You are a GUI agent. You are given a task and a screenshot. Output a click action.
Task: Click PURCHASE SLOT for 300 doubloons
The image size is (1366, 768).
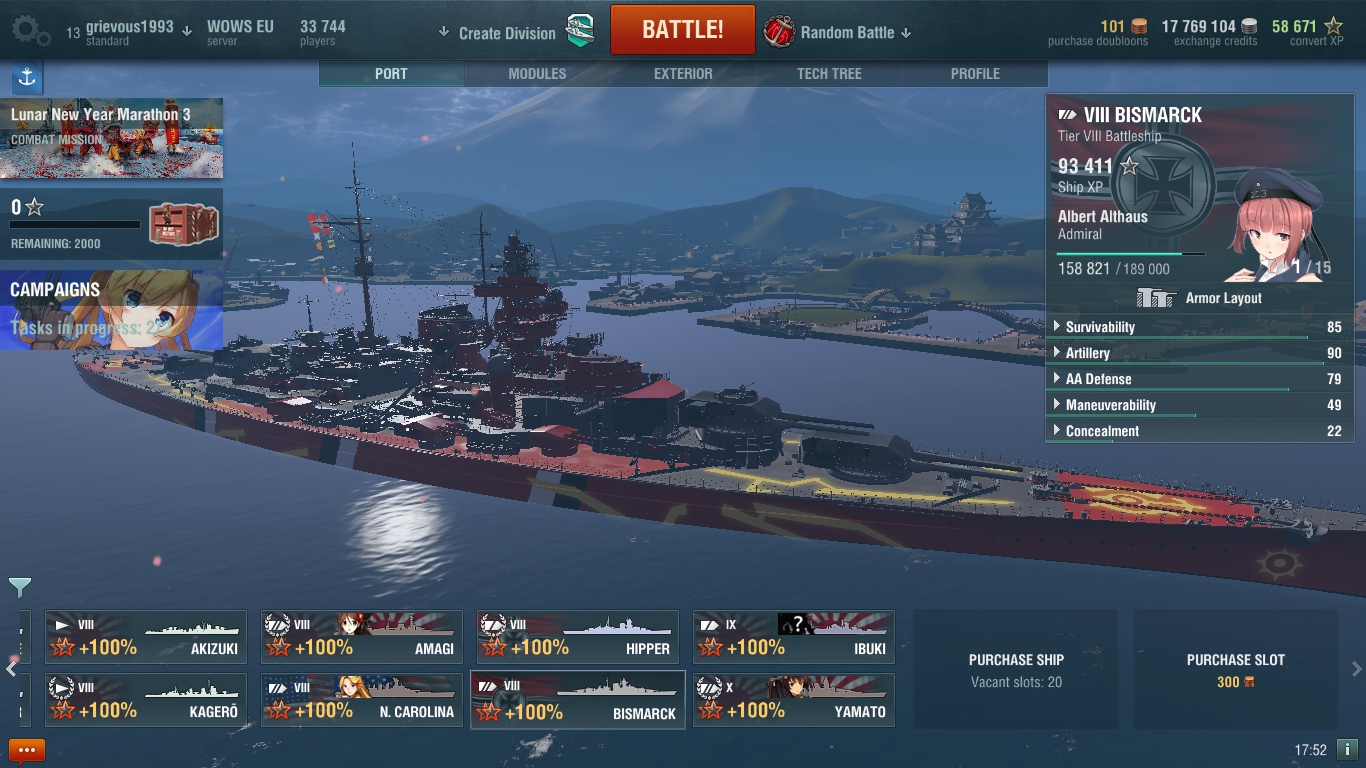[x=1236, y=670]
